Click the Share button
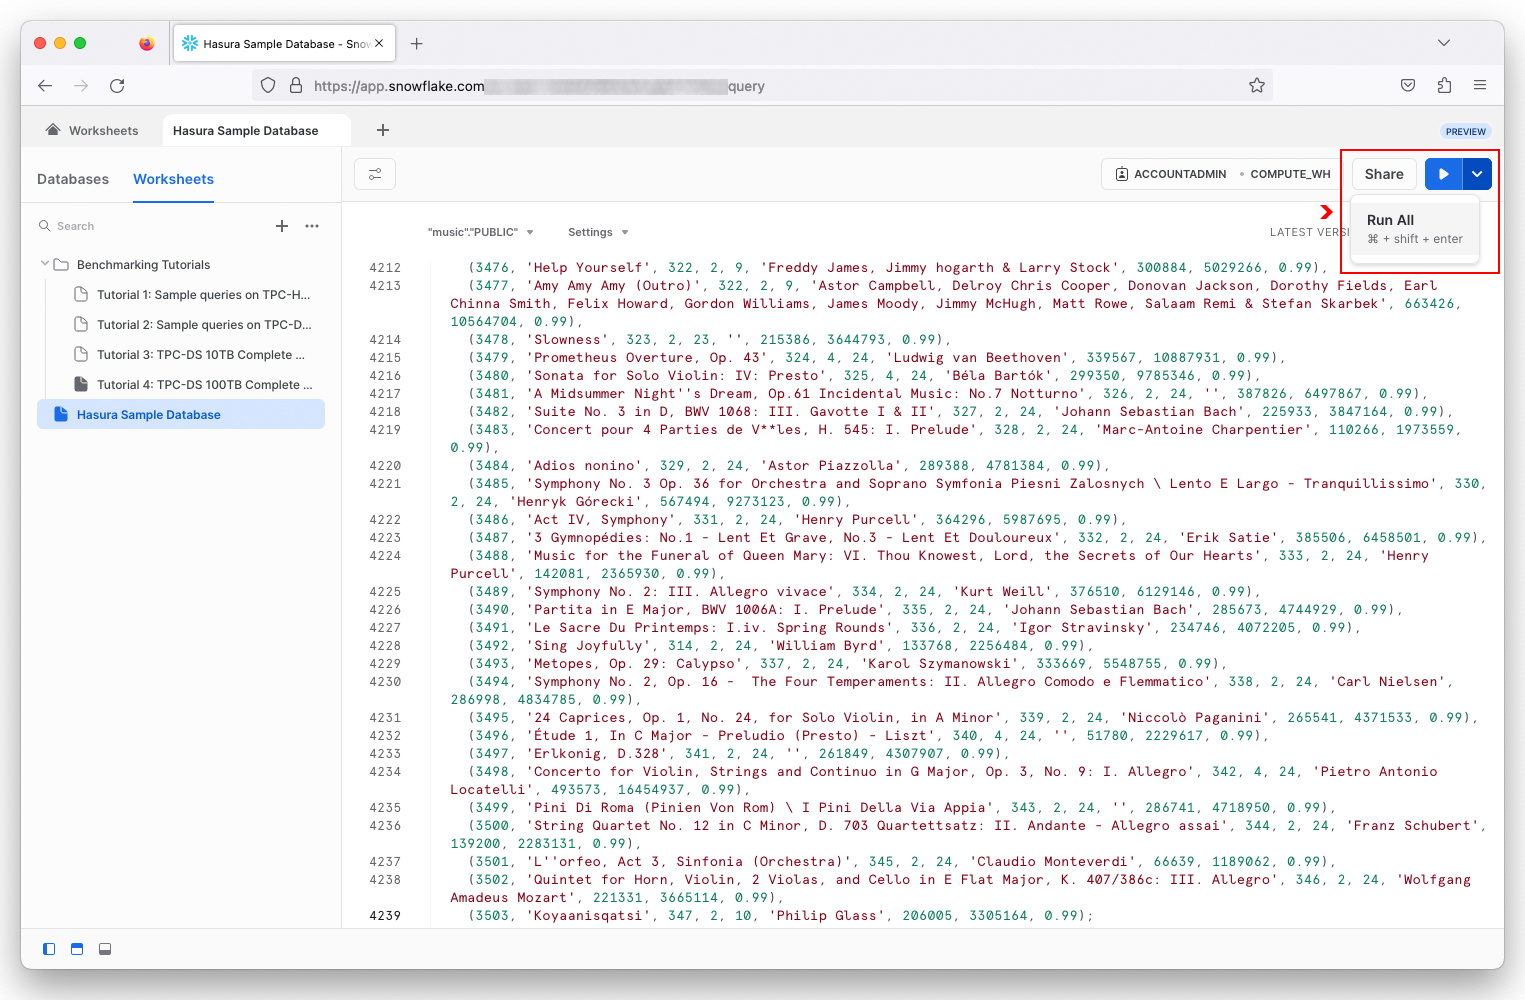The image size is (1525, 1000). click(1383, 173)
